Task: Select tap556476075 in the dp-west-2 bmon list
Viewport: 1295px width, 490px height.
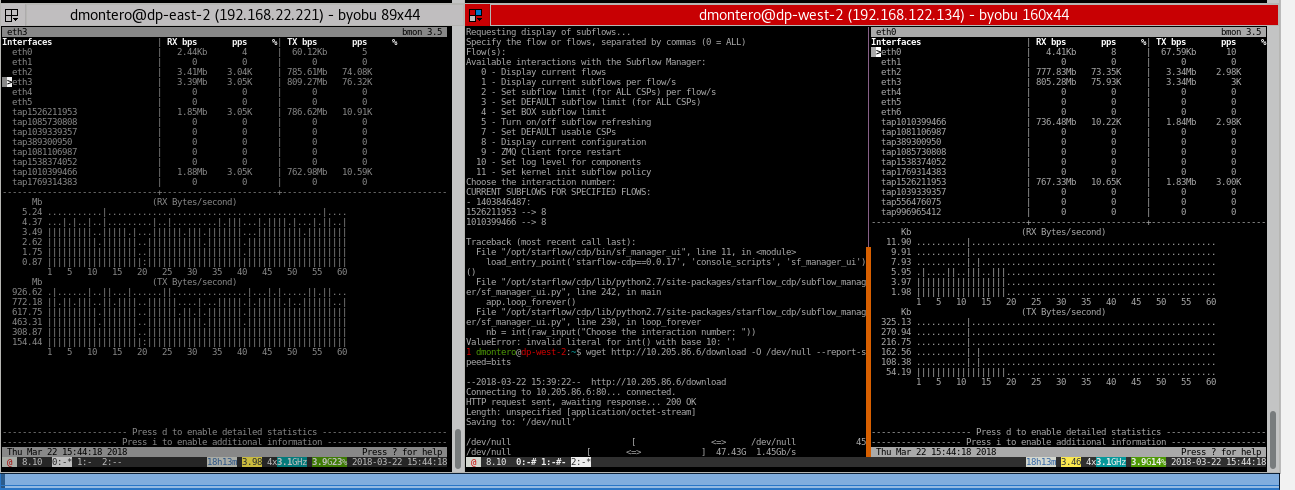Action: [x=911, y=201]
